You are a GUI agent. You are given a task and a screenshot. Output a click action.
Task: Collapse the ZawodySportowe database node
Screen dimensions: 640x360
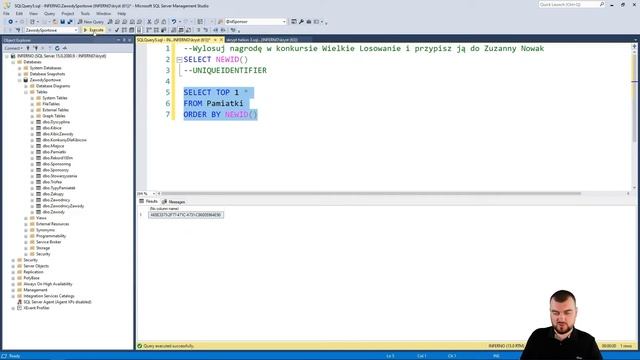point(20,80)
